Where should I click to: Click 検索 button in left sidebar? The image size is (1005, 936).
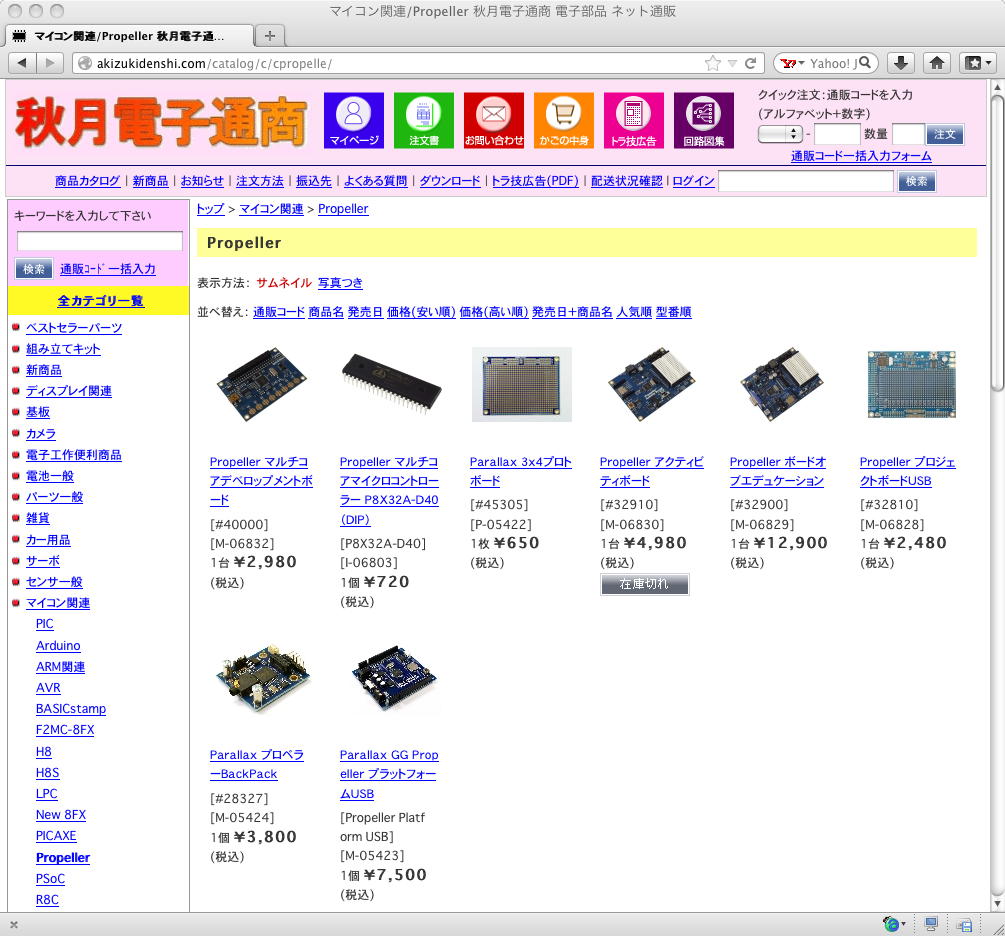coord(34,269)
